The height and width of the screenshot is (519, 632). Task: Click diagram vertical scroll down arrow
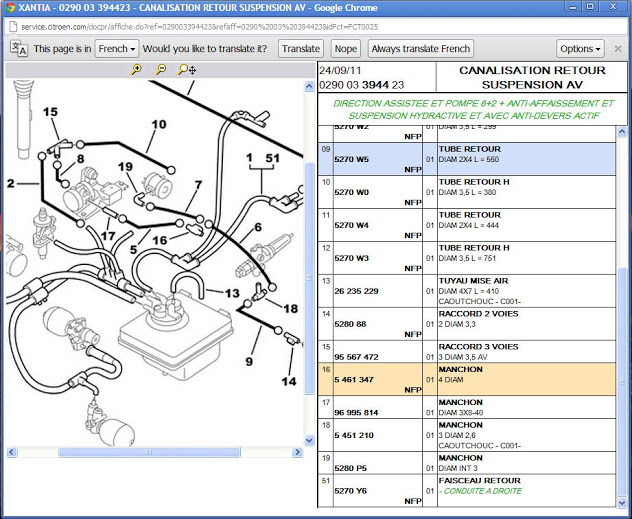tap(309, 440)
